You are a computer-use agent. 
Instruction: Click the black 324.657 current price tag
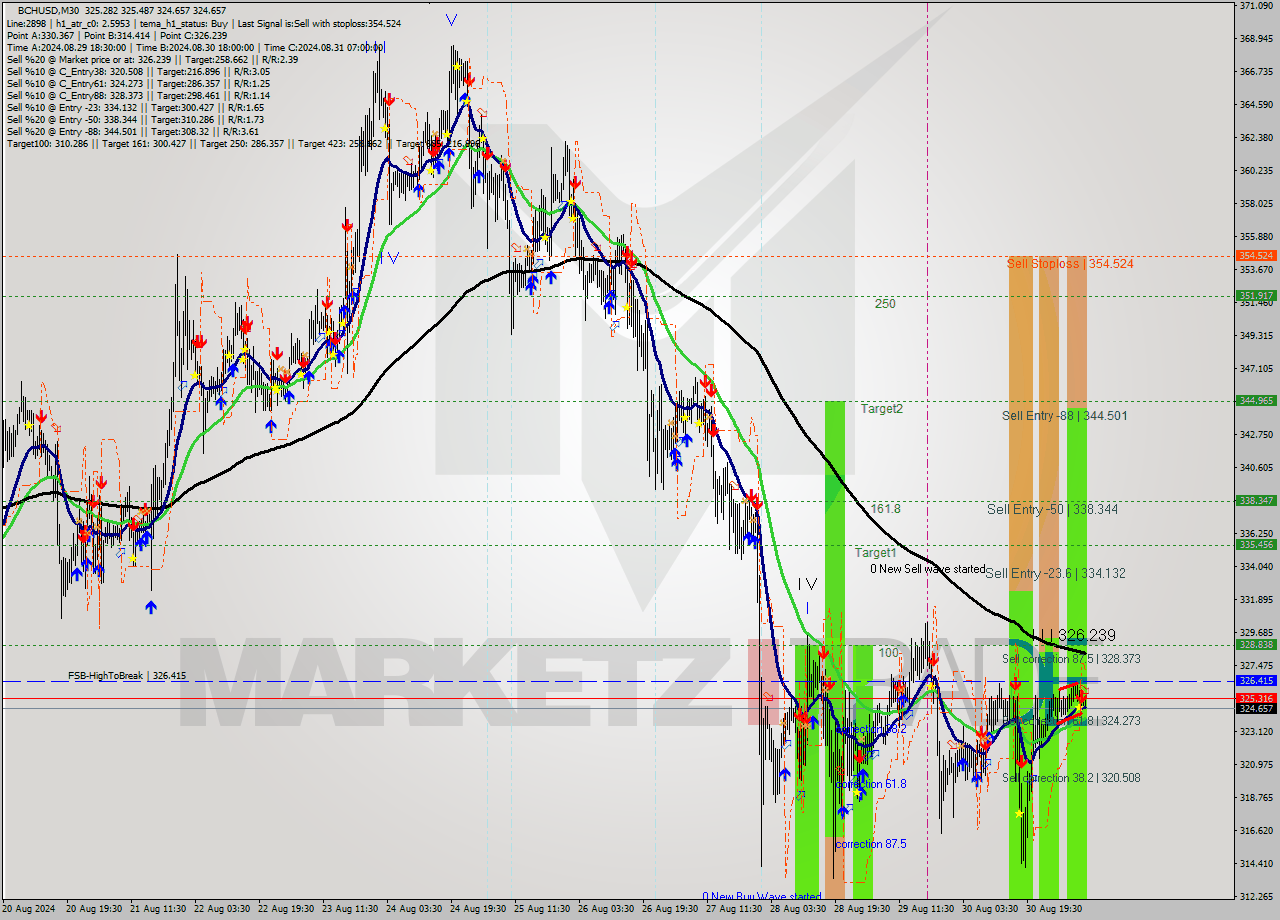(1256, 709)
